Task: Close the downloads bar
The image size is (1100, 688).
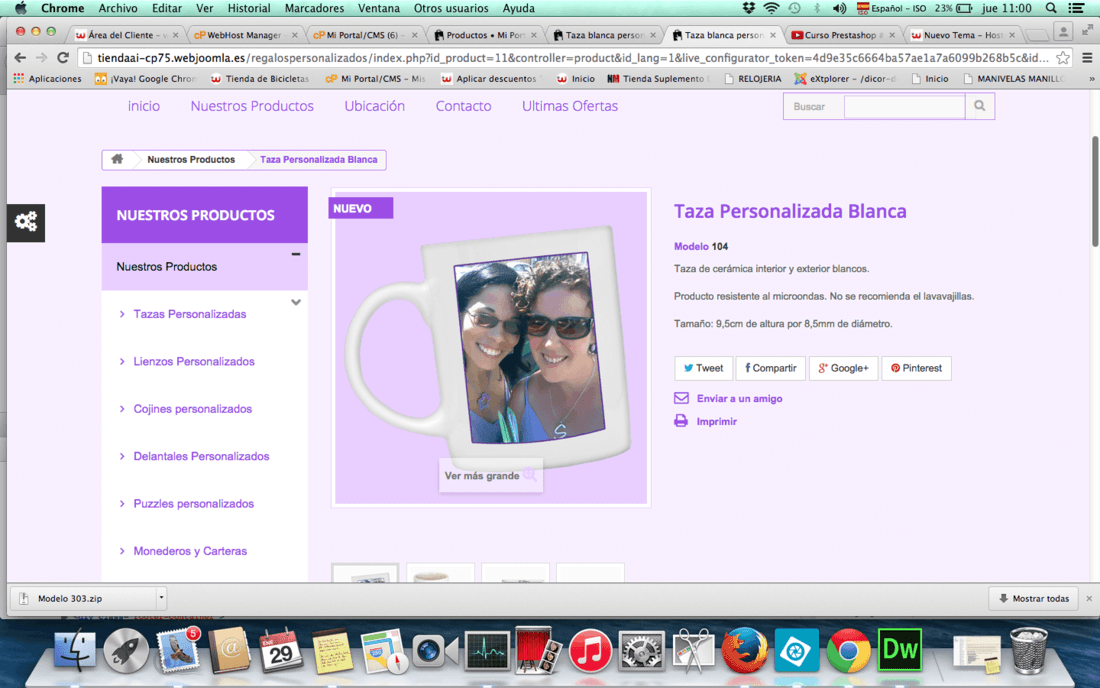Action: [x=1089, y=598]
